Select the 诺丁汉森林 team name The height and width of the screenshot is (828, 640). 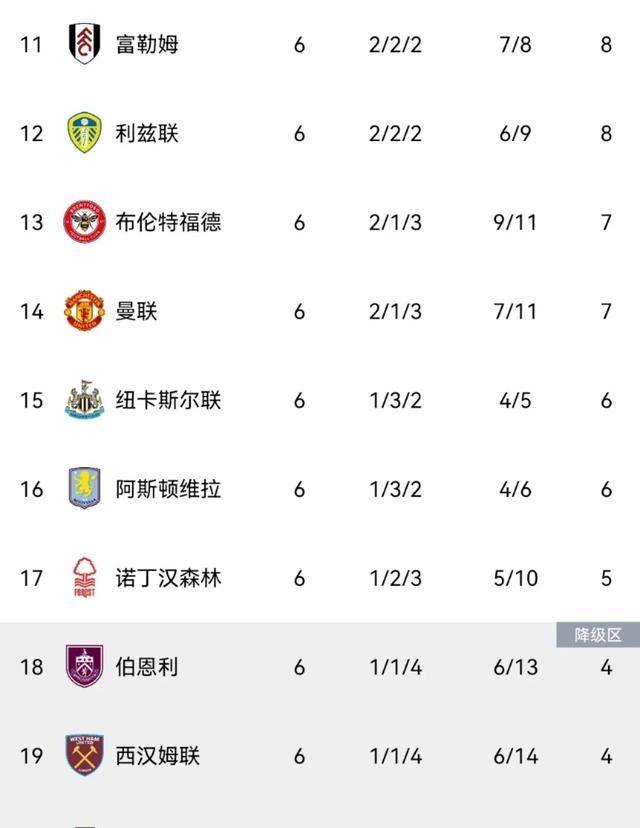coord(168,578)
